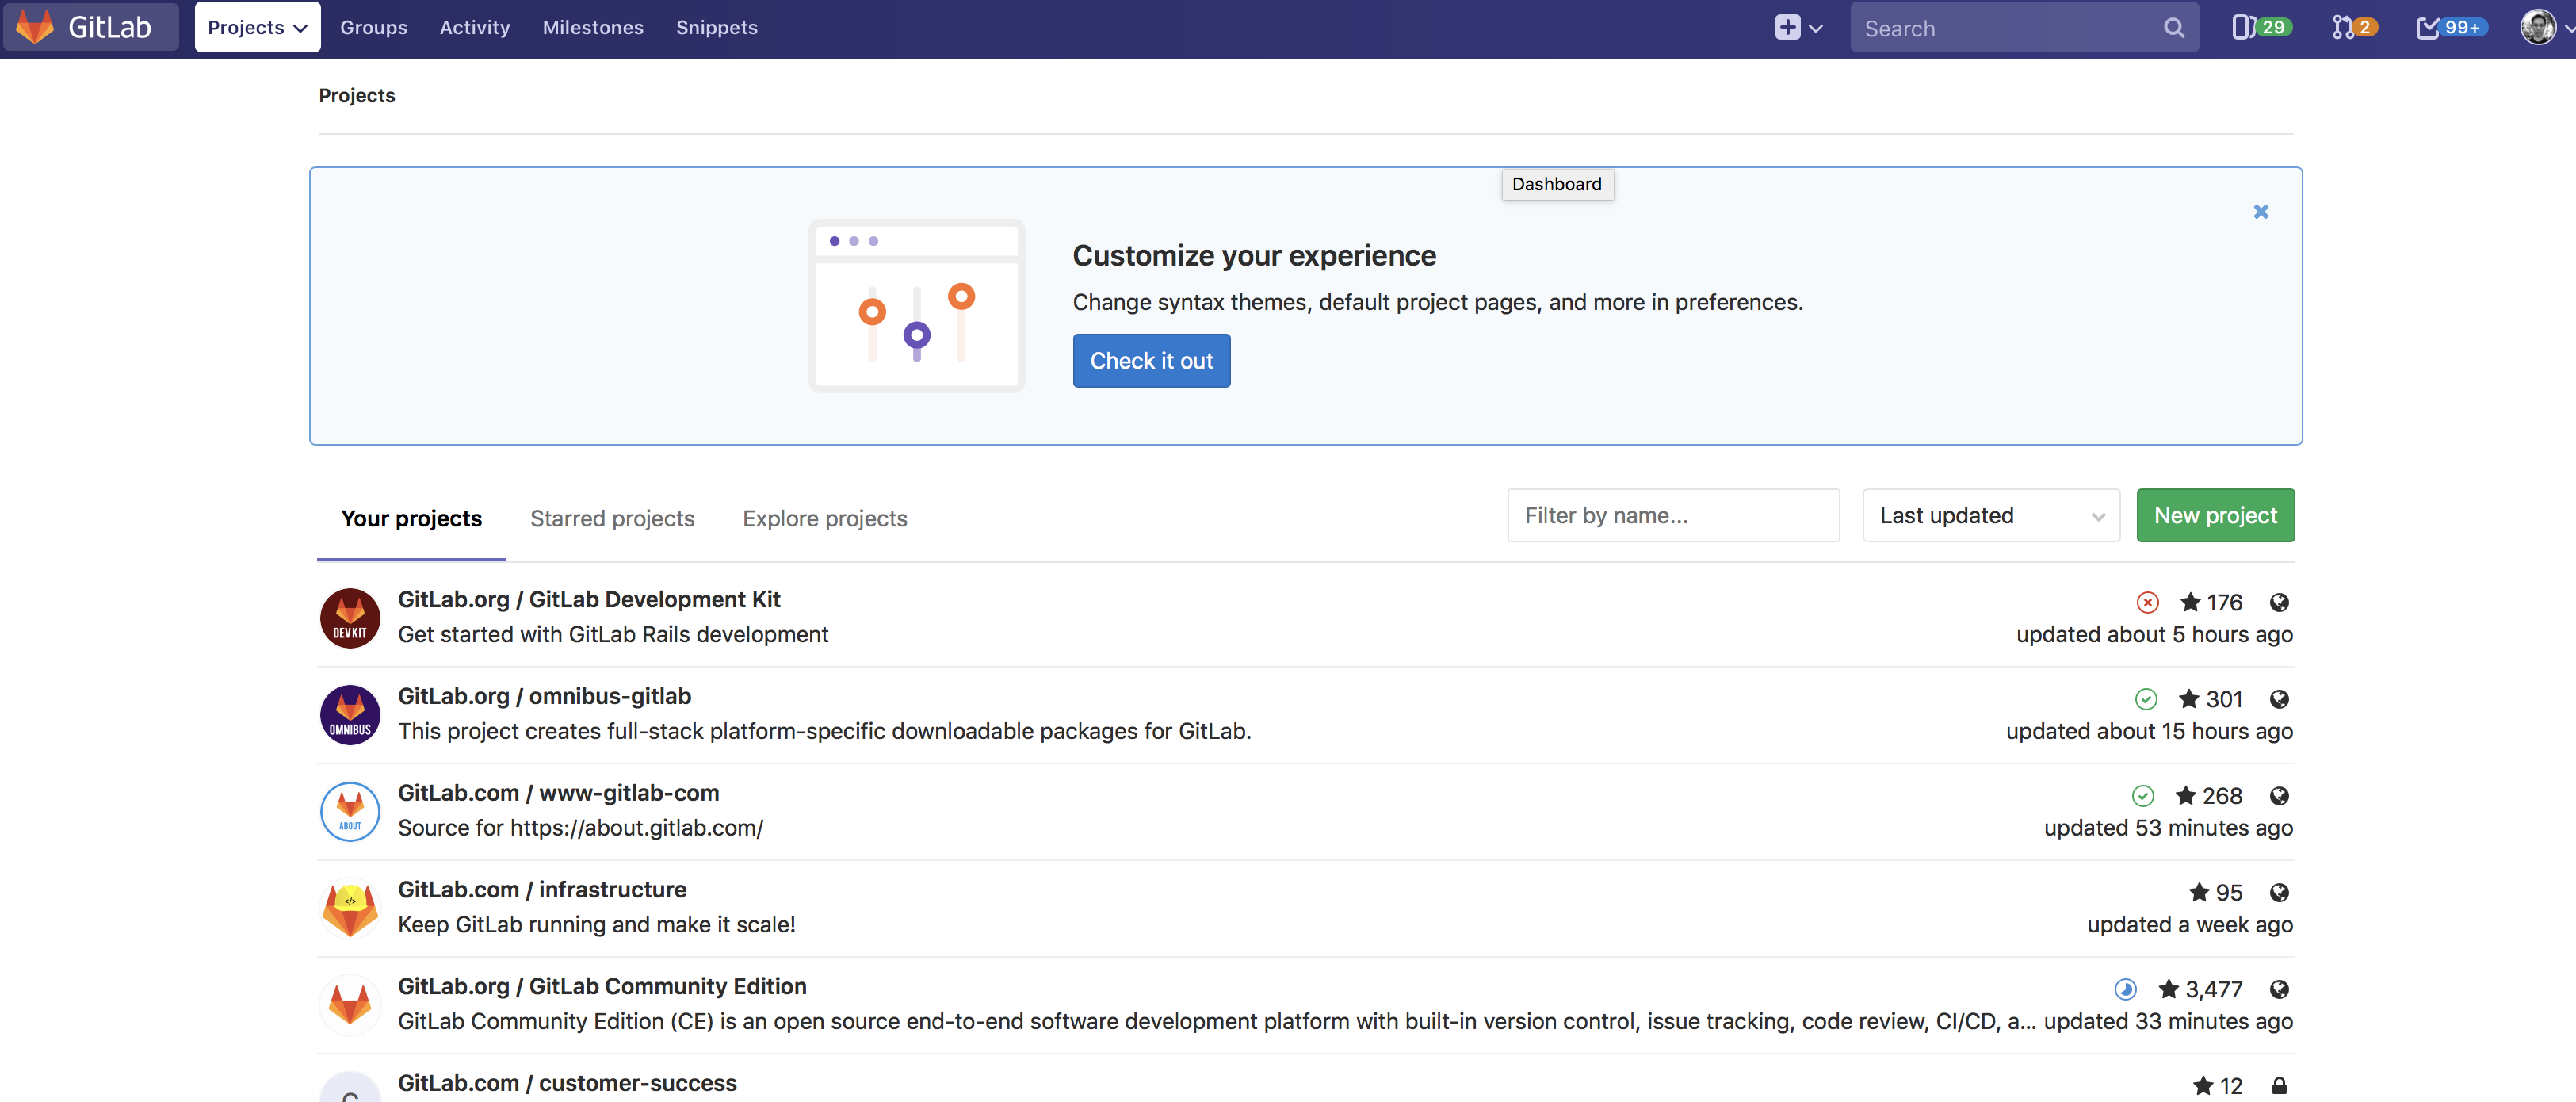Click the star icon showing 12
This screenshot has width=2576, height=1102.
pos(2203,1085)
